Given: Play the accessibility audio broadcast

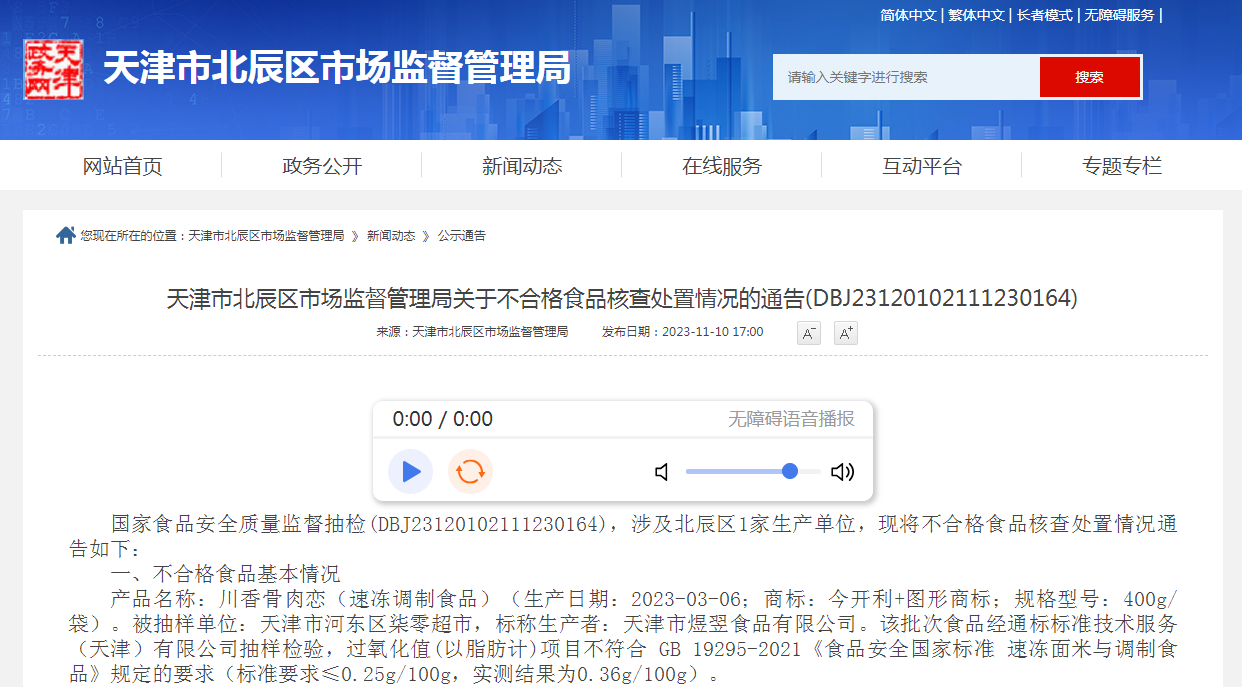Looking at the screenshot, I should coord(410,472).
